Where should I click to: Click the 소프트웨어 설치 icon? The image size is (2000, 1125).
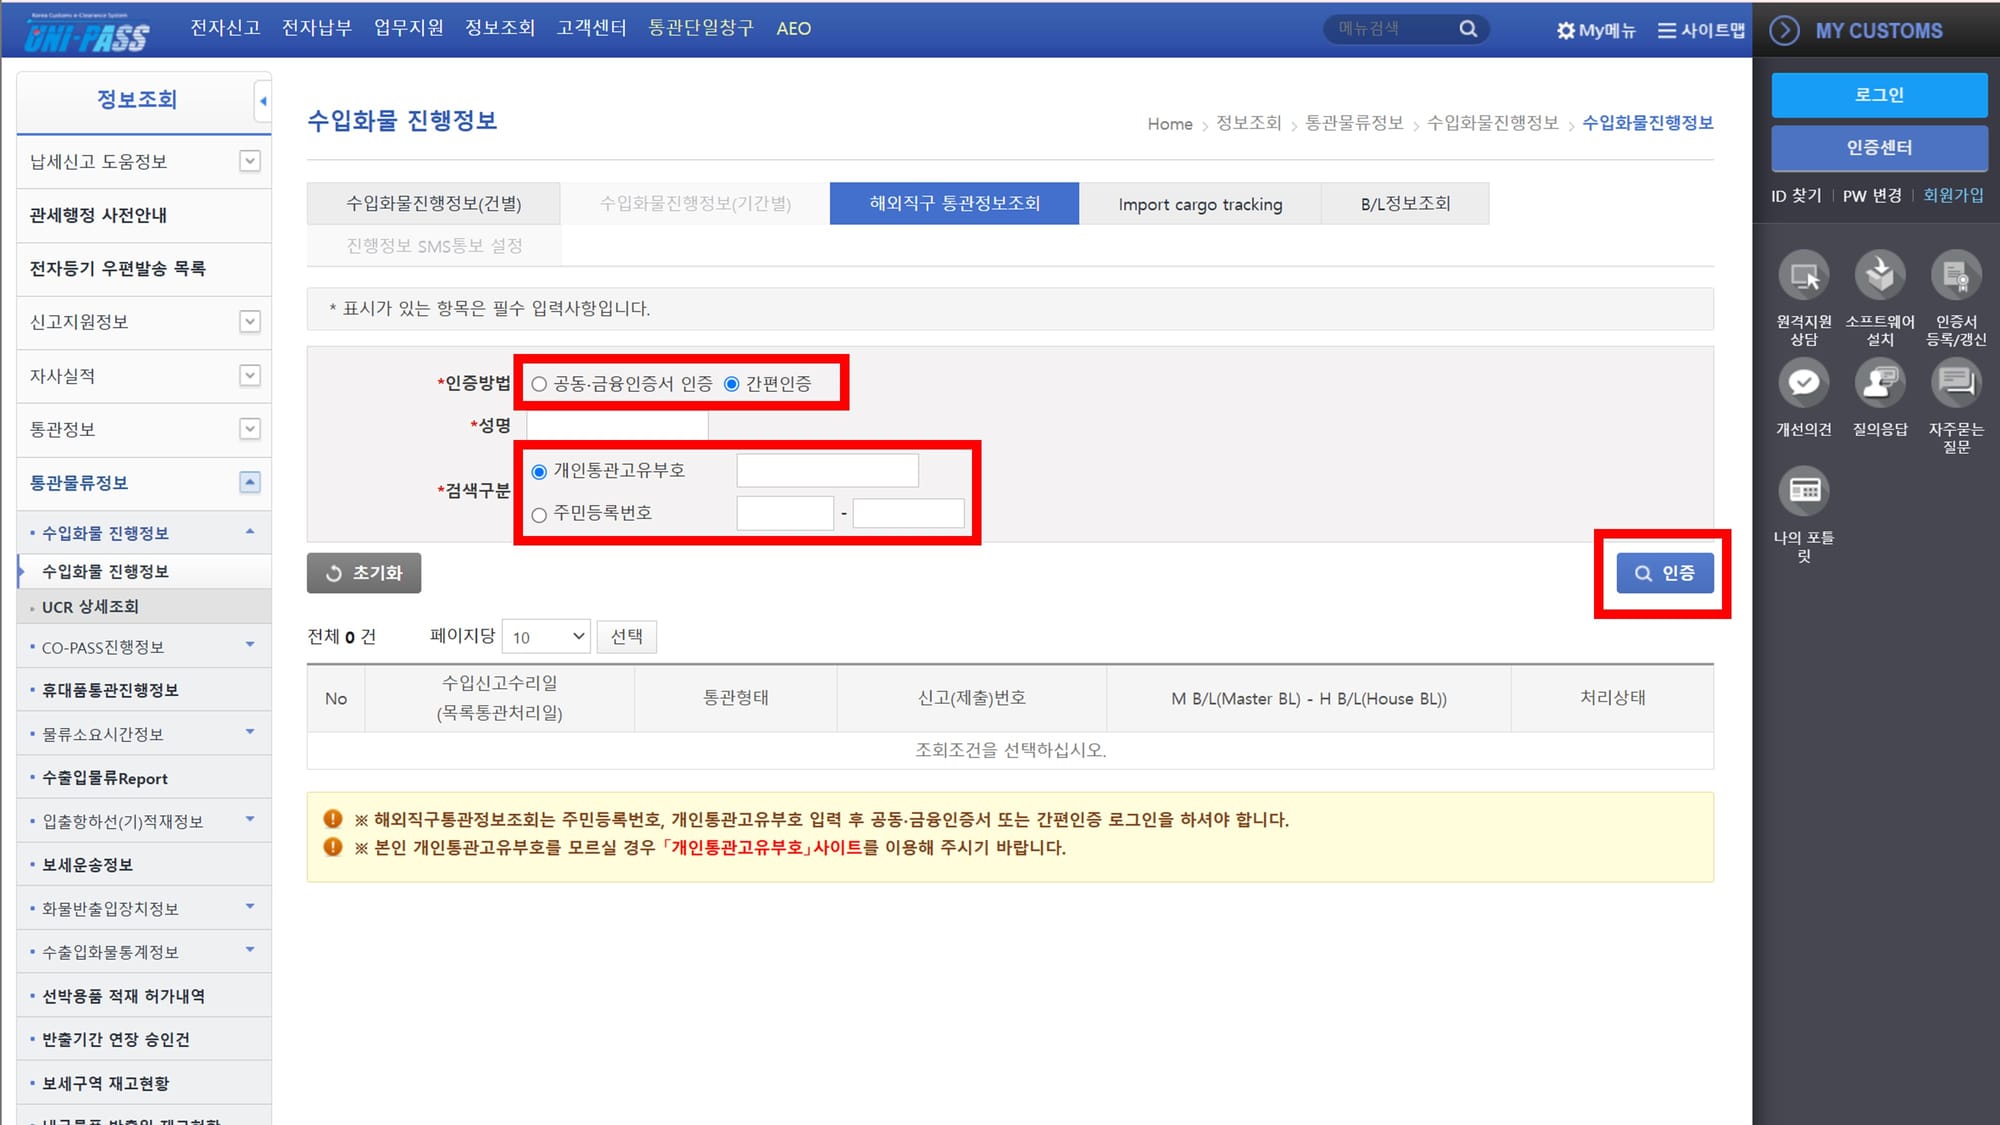pos(1879,276)
